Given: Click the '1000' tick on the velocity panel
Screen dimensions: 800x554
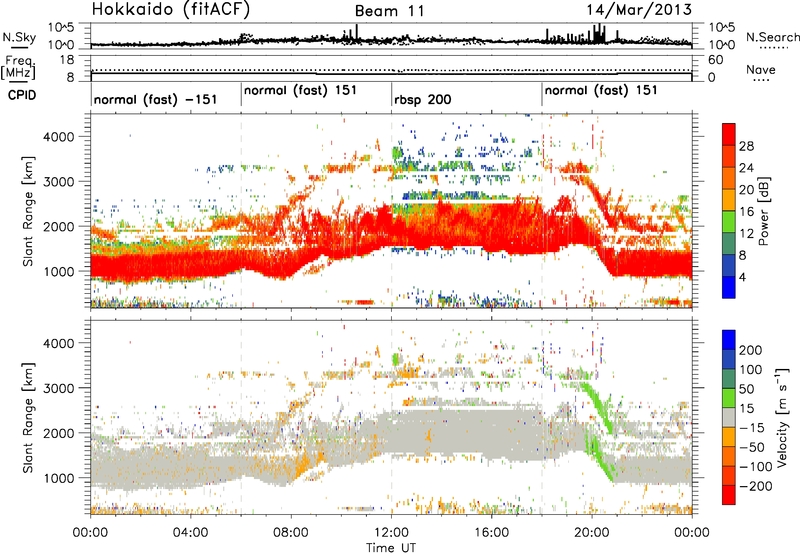Looking at the screenshot, I should coord(58,478).
